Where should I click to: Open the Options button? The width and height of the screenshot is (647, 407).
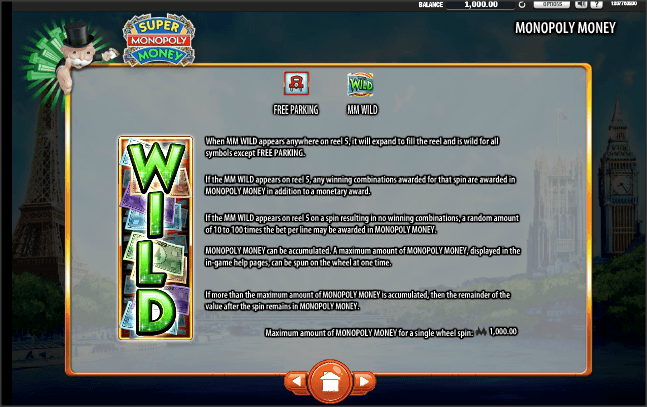tap(551, 4)
